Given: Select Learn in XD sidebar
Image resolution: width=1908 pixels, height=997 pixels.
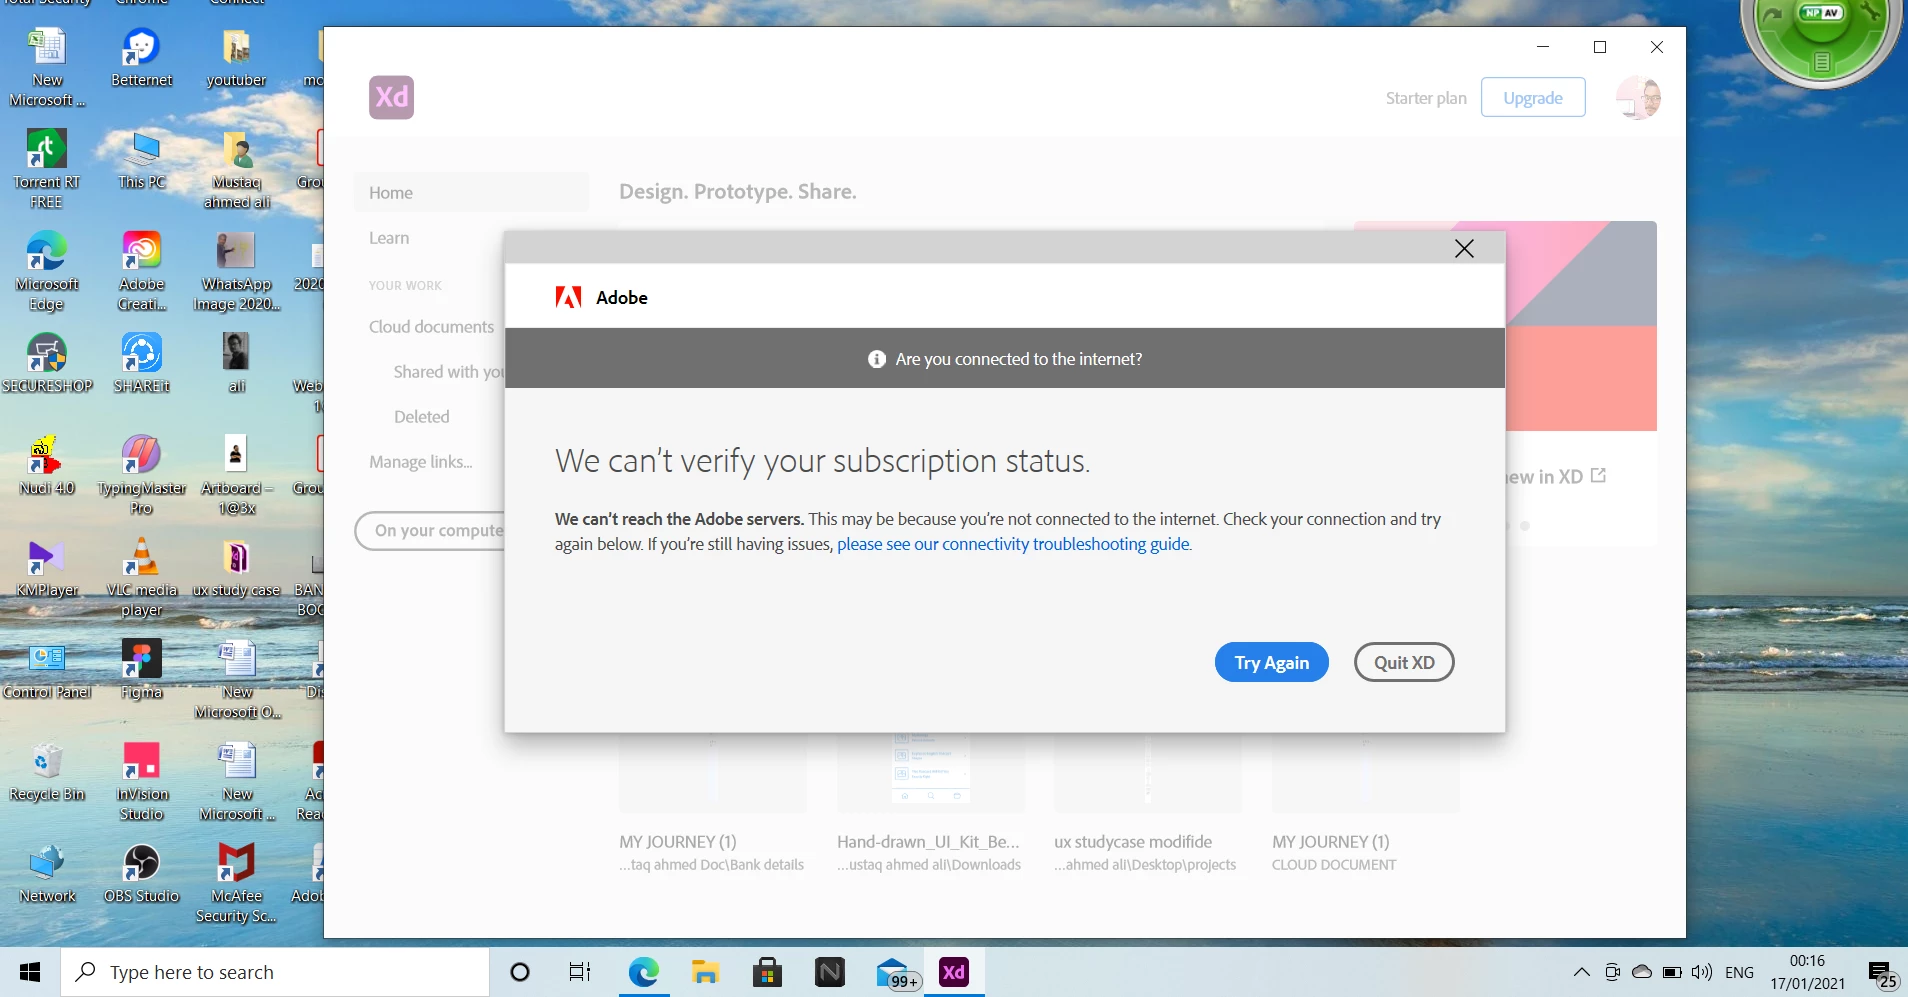Looking at the screenshot, I should click(x=389, y=238).
